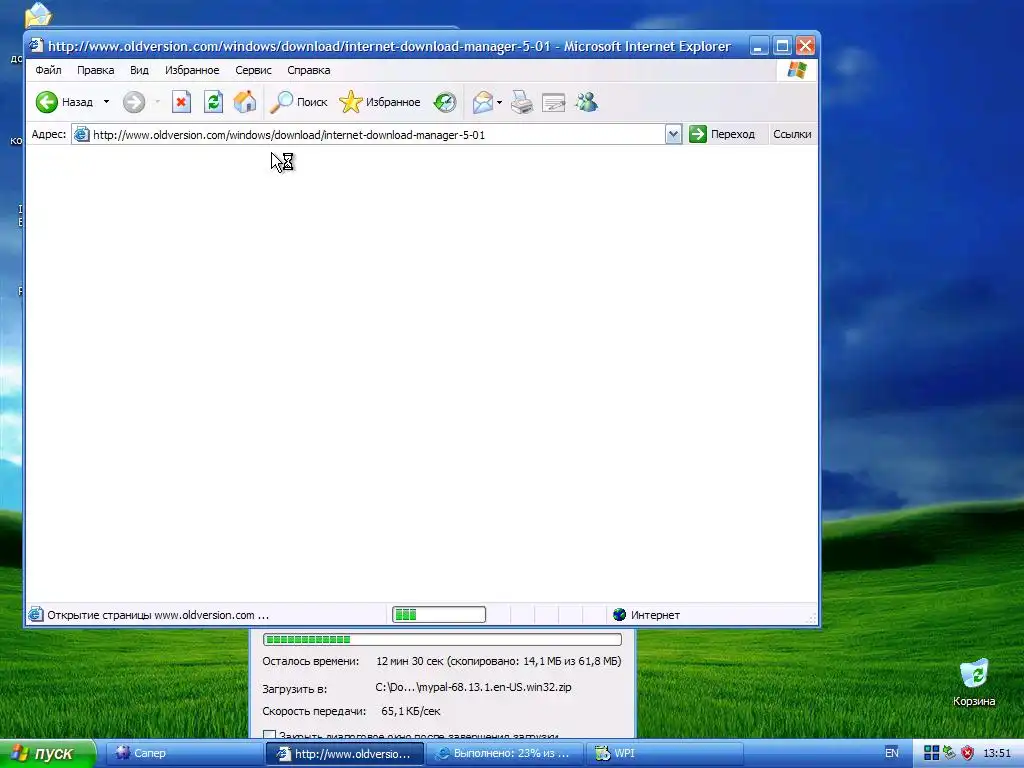
Task: Click the 13:51 system clock
Action: click(x=997, y=753)
